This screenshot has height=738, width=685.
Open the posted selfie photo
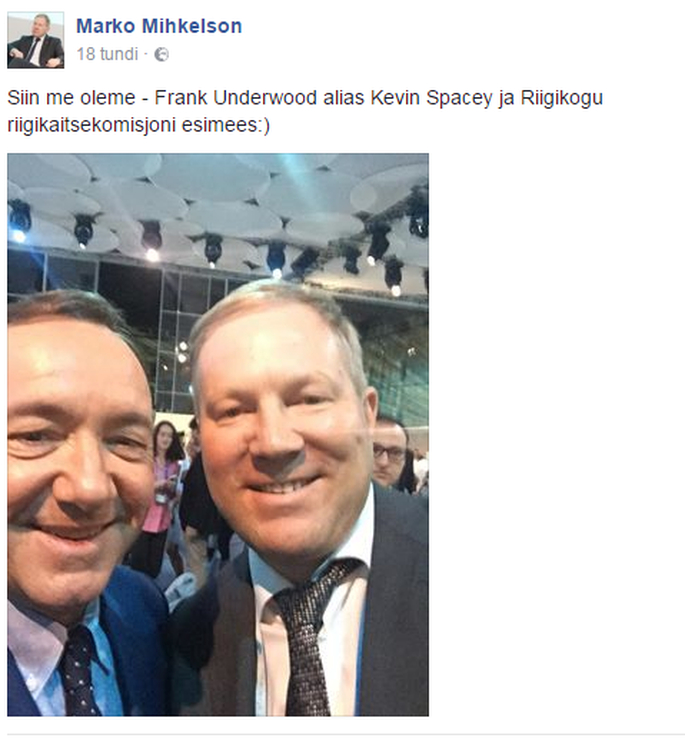[x=218, y=434]
